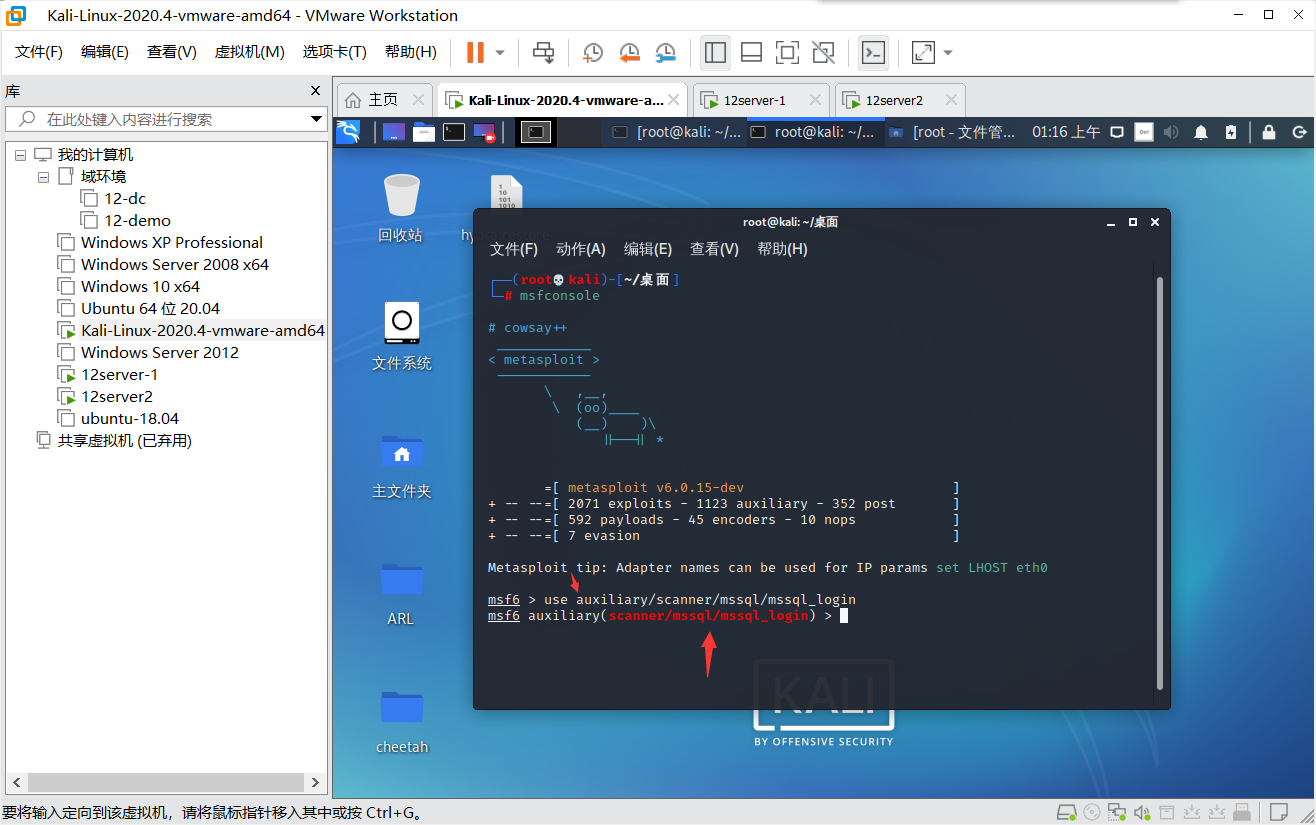Select Ubuntu 64 位 20.04 VM
This screenshot has width=1316, height=825.
coord(150,309)
